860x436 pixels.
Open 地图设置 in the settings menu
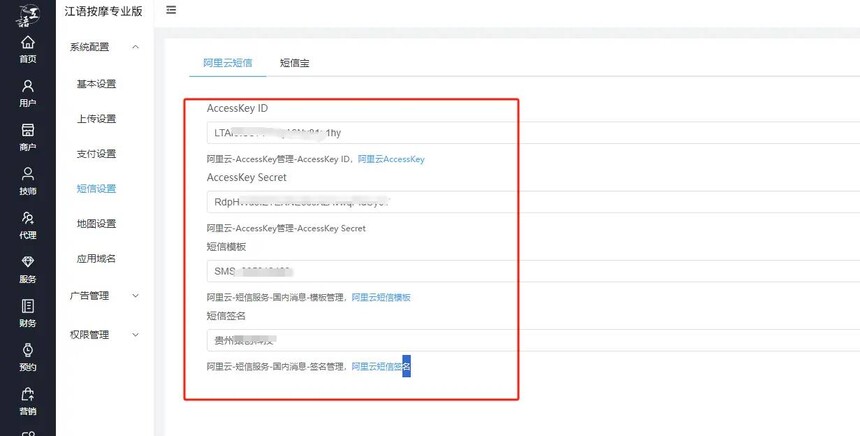point(96,224)
